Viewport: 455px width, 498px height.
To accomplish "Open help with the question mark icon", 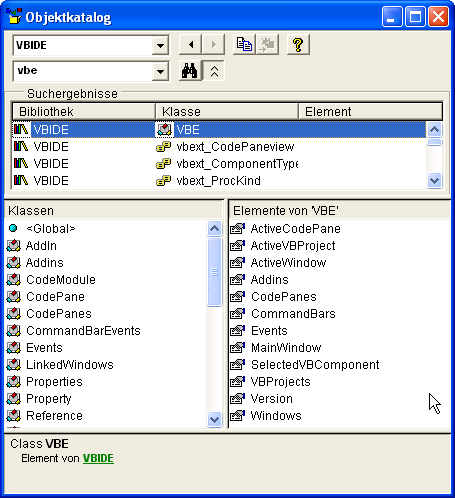I will (x=298, y=44).
